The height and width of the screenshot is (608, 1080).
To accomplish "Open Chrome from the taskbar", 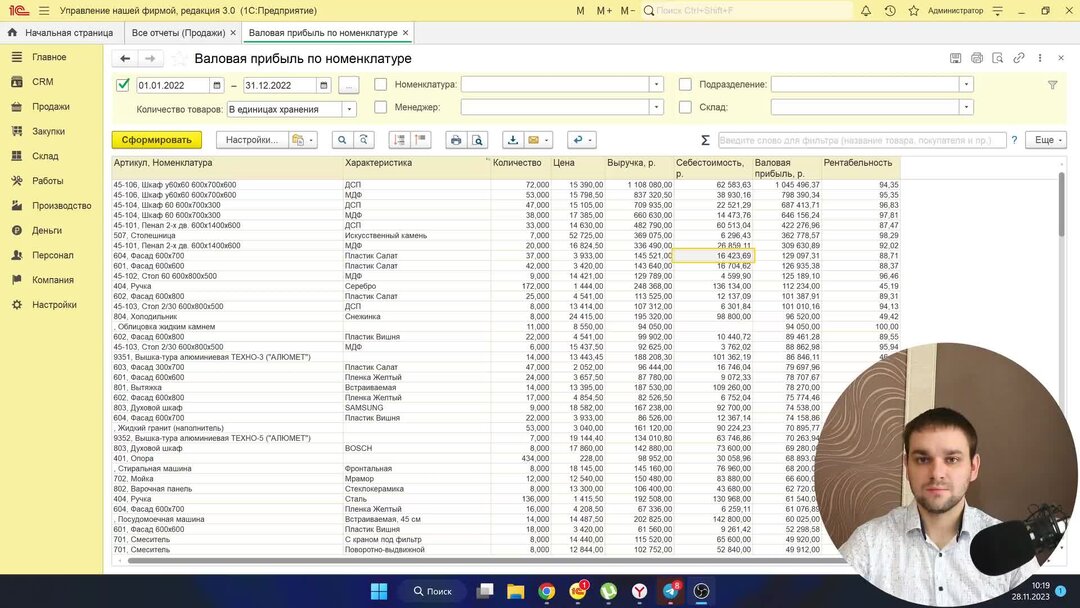I will pyautogui.click(x=546, y=591).
